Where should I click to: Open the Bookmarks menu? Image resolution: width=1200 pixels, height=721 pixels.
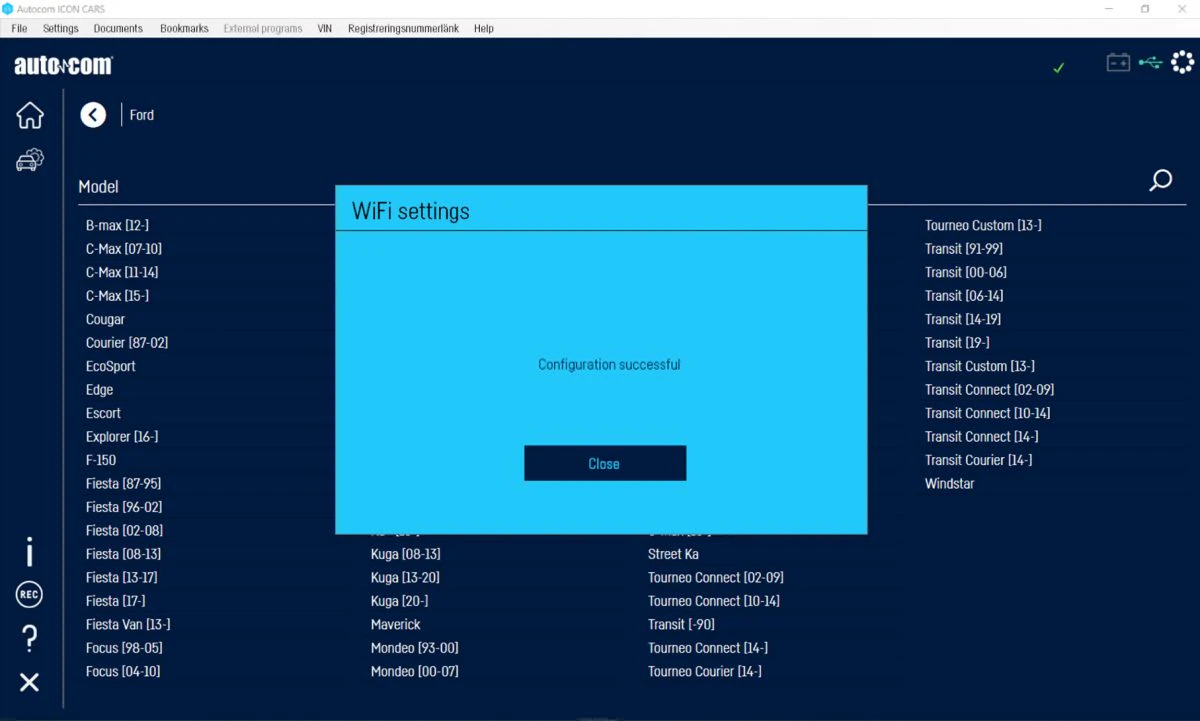184,28
